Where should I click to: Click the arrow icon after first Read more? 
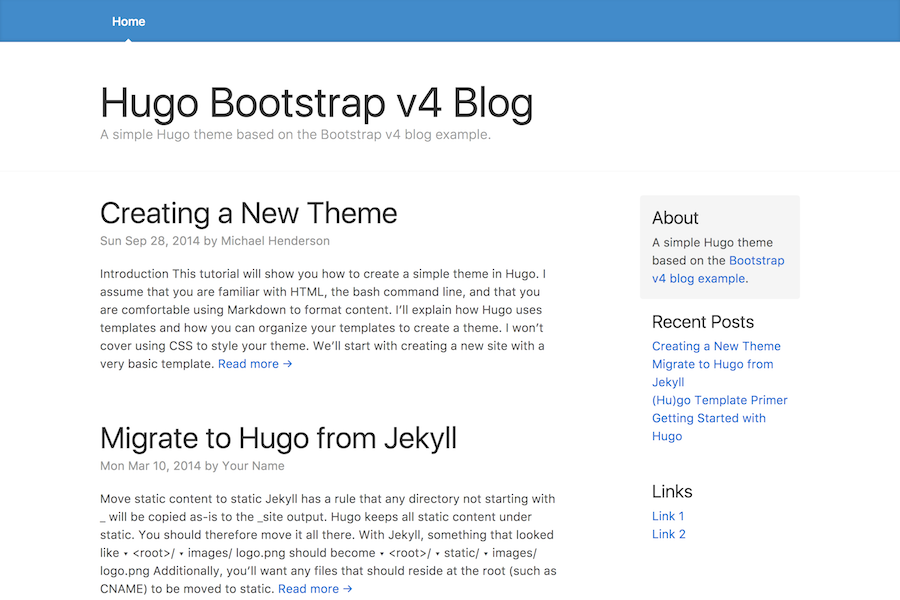tap(288, 363)
